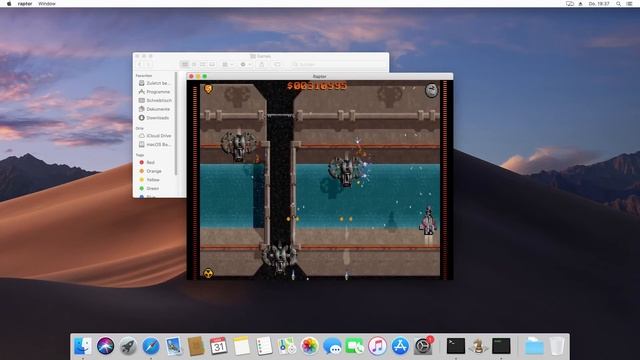Open Photos colorful flower icon
The width and height of the screenshot is (640, 360).
309,346
